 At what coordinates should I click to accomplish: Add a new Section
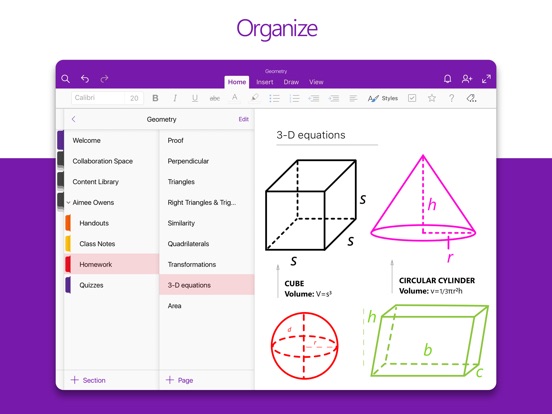click(88, 380)
